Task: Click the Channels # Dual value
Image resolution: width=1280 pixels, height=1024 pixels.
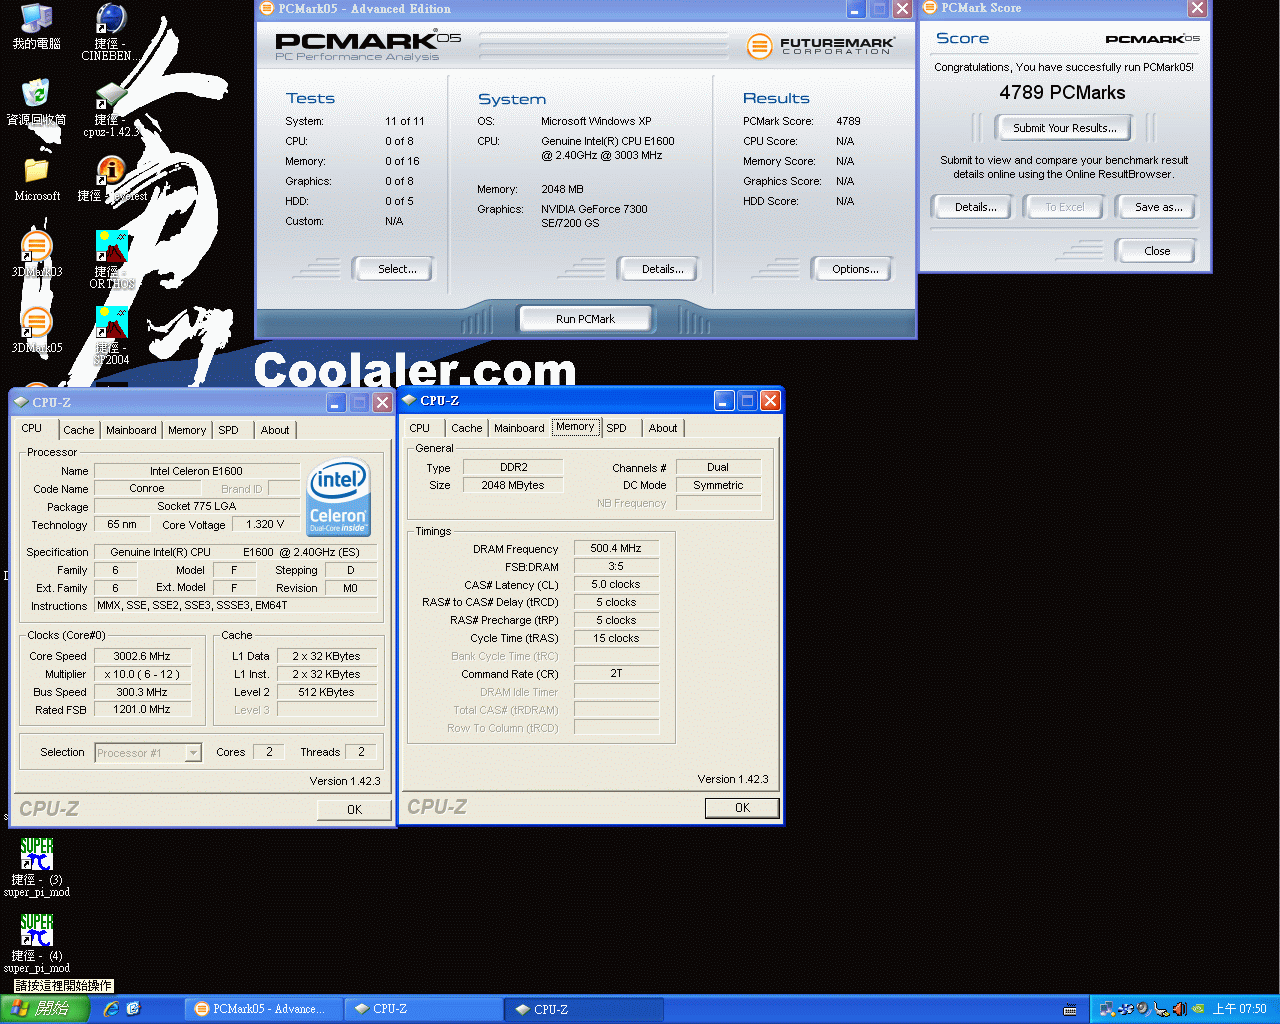Action: (718, 468)
